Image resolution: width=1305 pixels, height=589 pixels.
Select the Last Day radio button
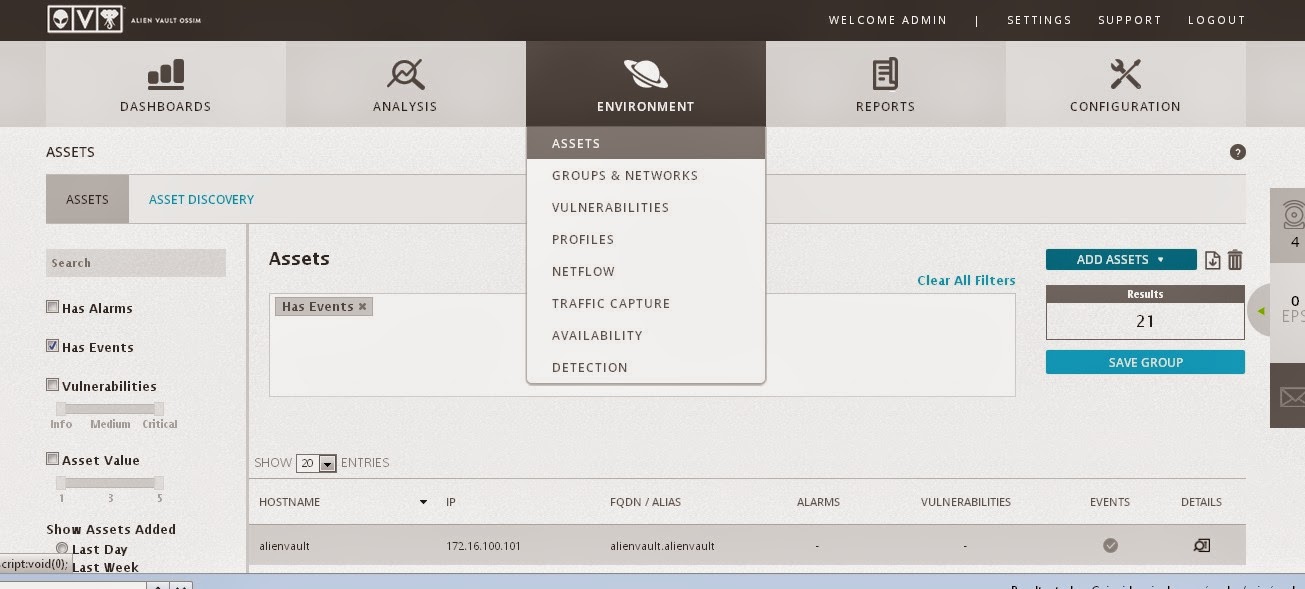pos(62,549)
